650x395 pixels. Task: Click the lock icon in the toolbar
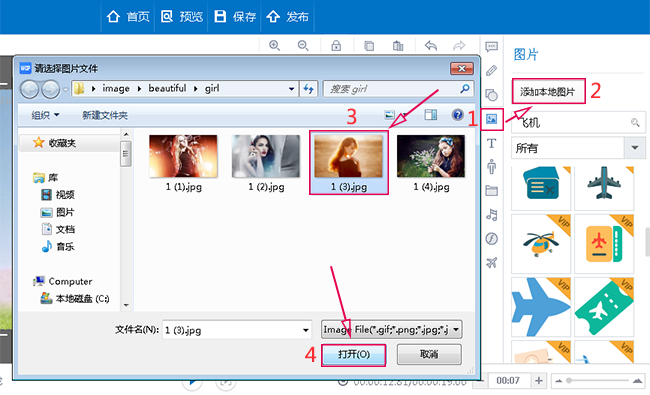[x=336, y=46]
